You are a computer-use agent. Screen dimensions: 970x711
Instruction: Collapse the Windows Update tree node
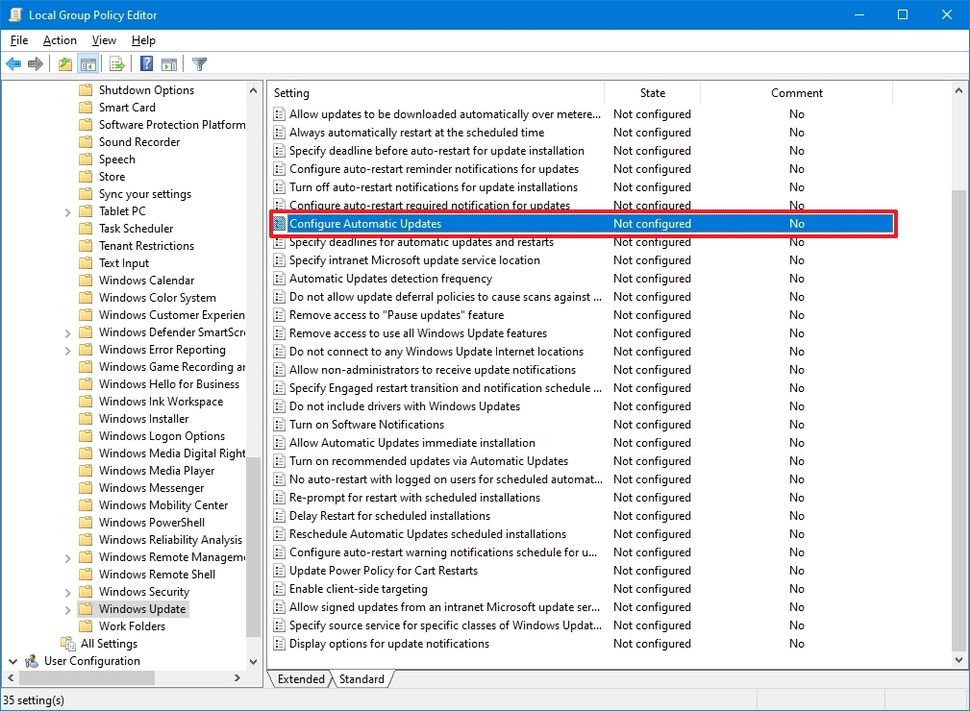tap(67, 608)
